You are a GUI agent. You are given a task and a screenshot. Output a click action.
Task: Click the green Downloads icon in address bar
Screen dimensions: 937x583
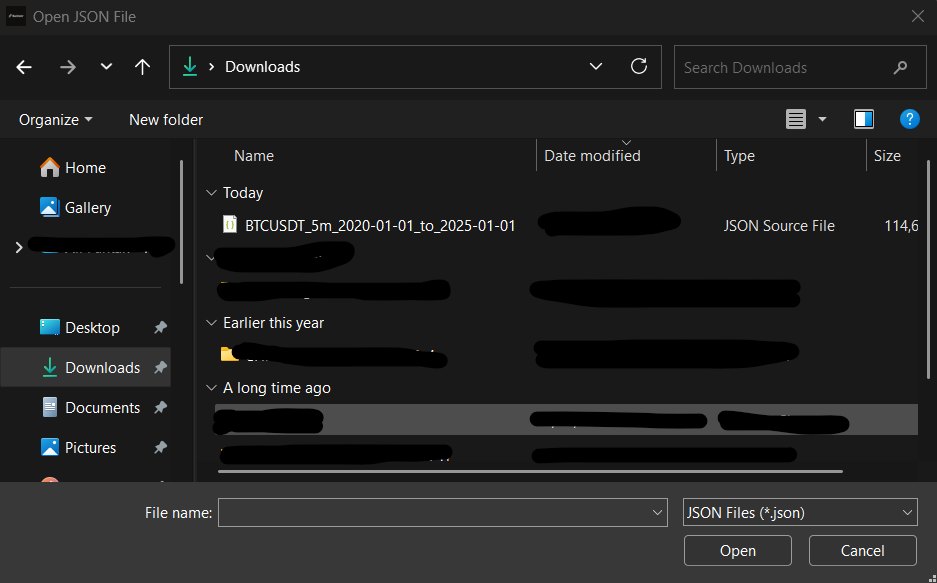click(x=189, y=66)
